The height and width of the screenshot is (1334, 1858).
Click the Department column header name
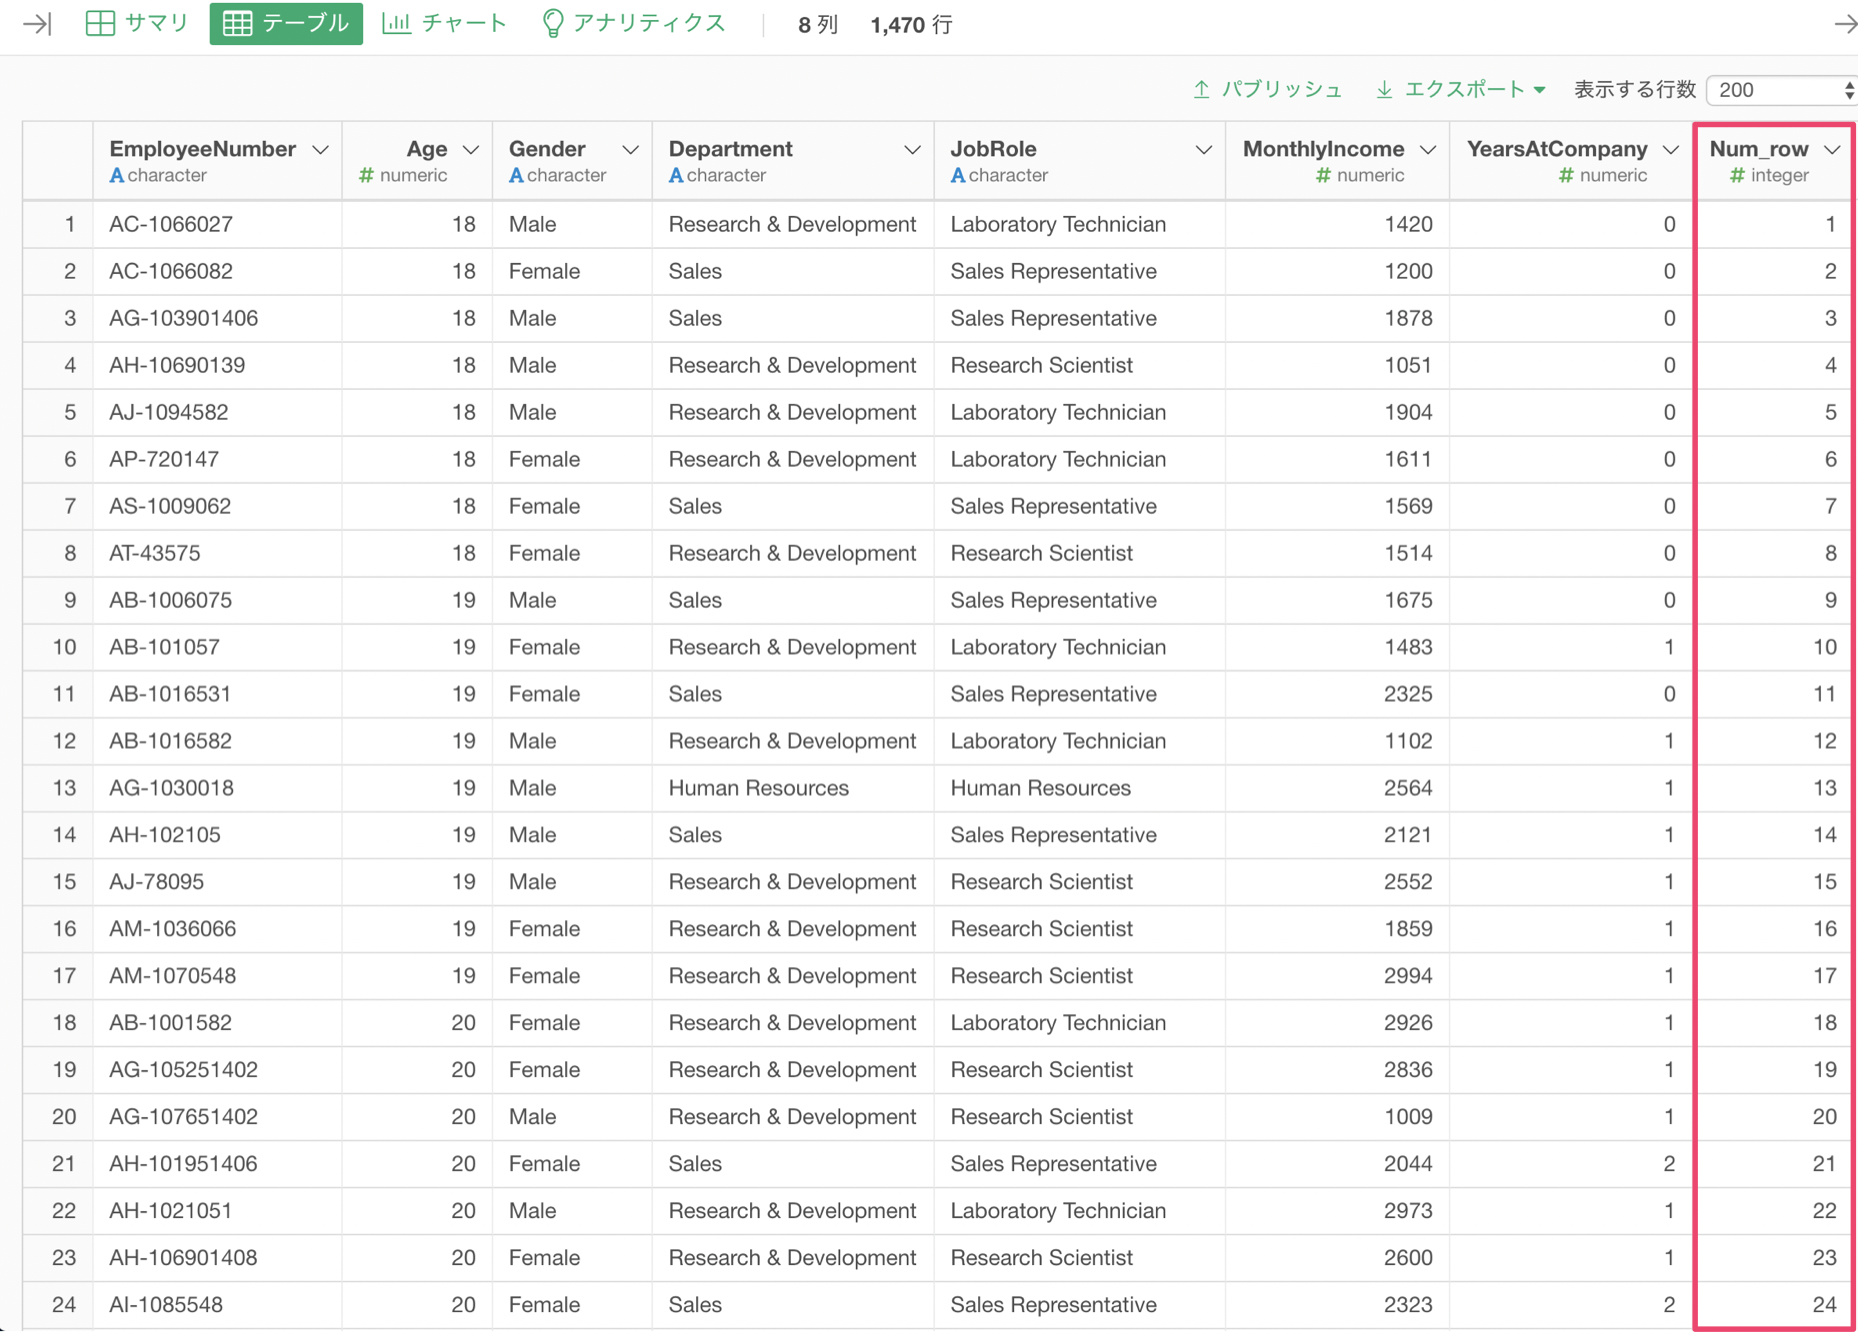coord(730,149)
